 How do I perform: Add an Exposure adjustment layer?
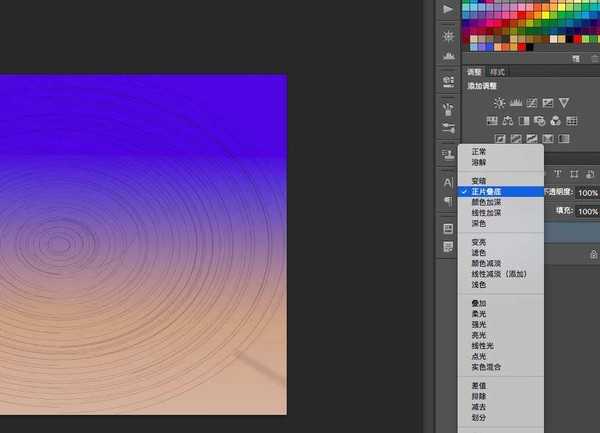click(x=548, y=103)
